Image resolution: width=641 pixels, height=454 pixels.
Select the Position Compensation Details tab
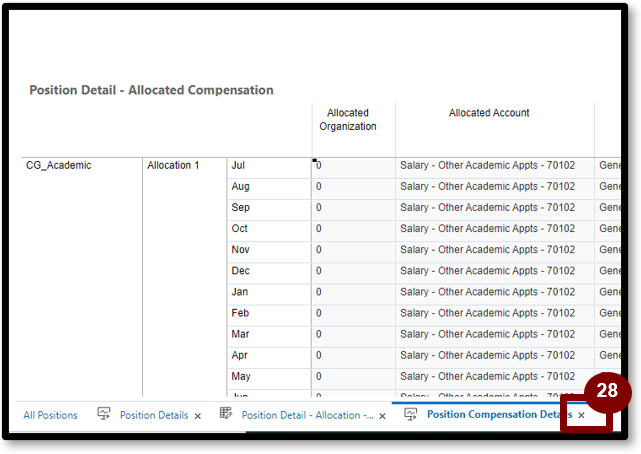click(500, 414)
